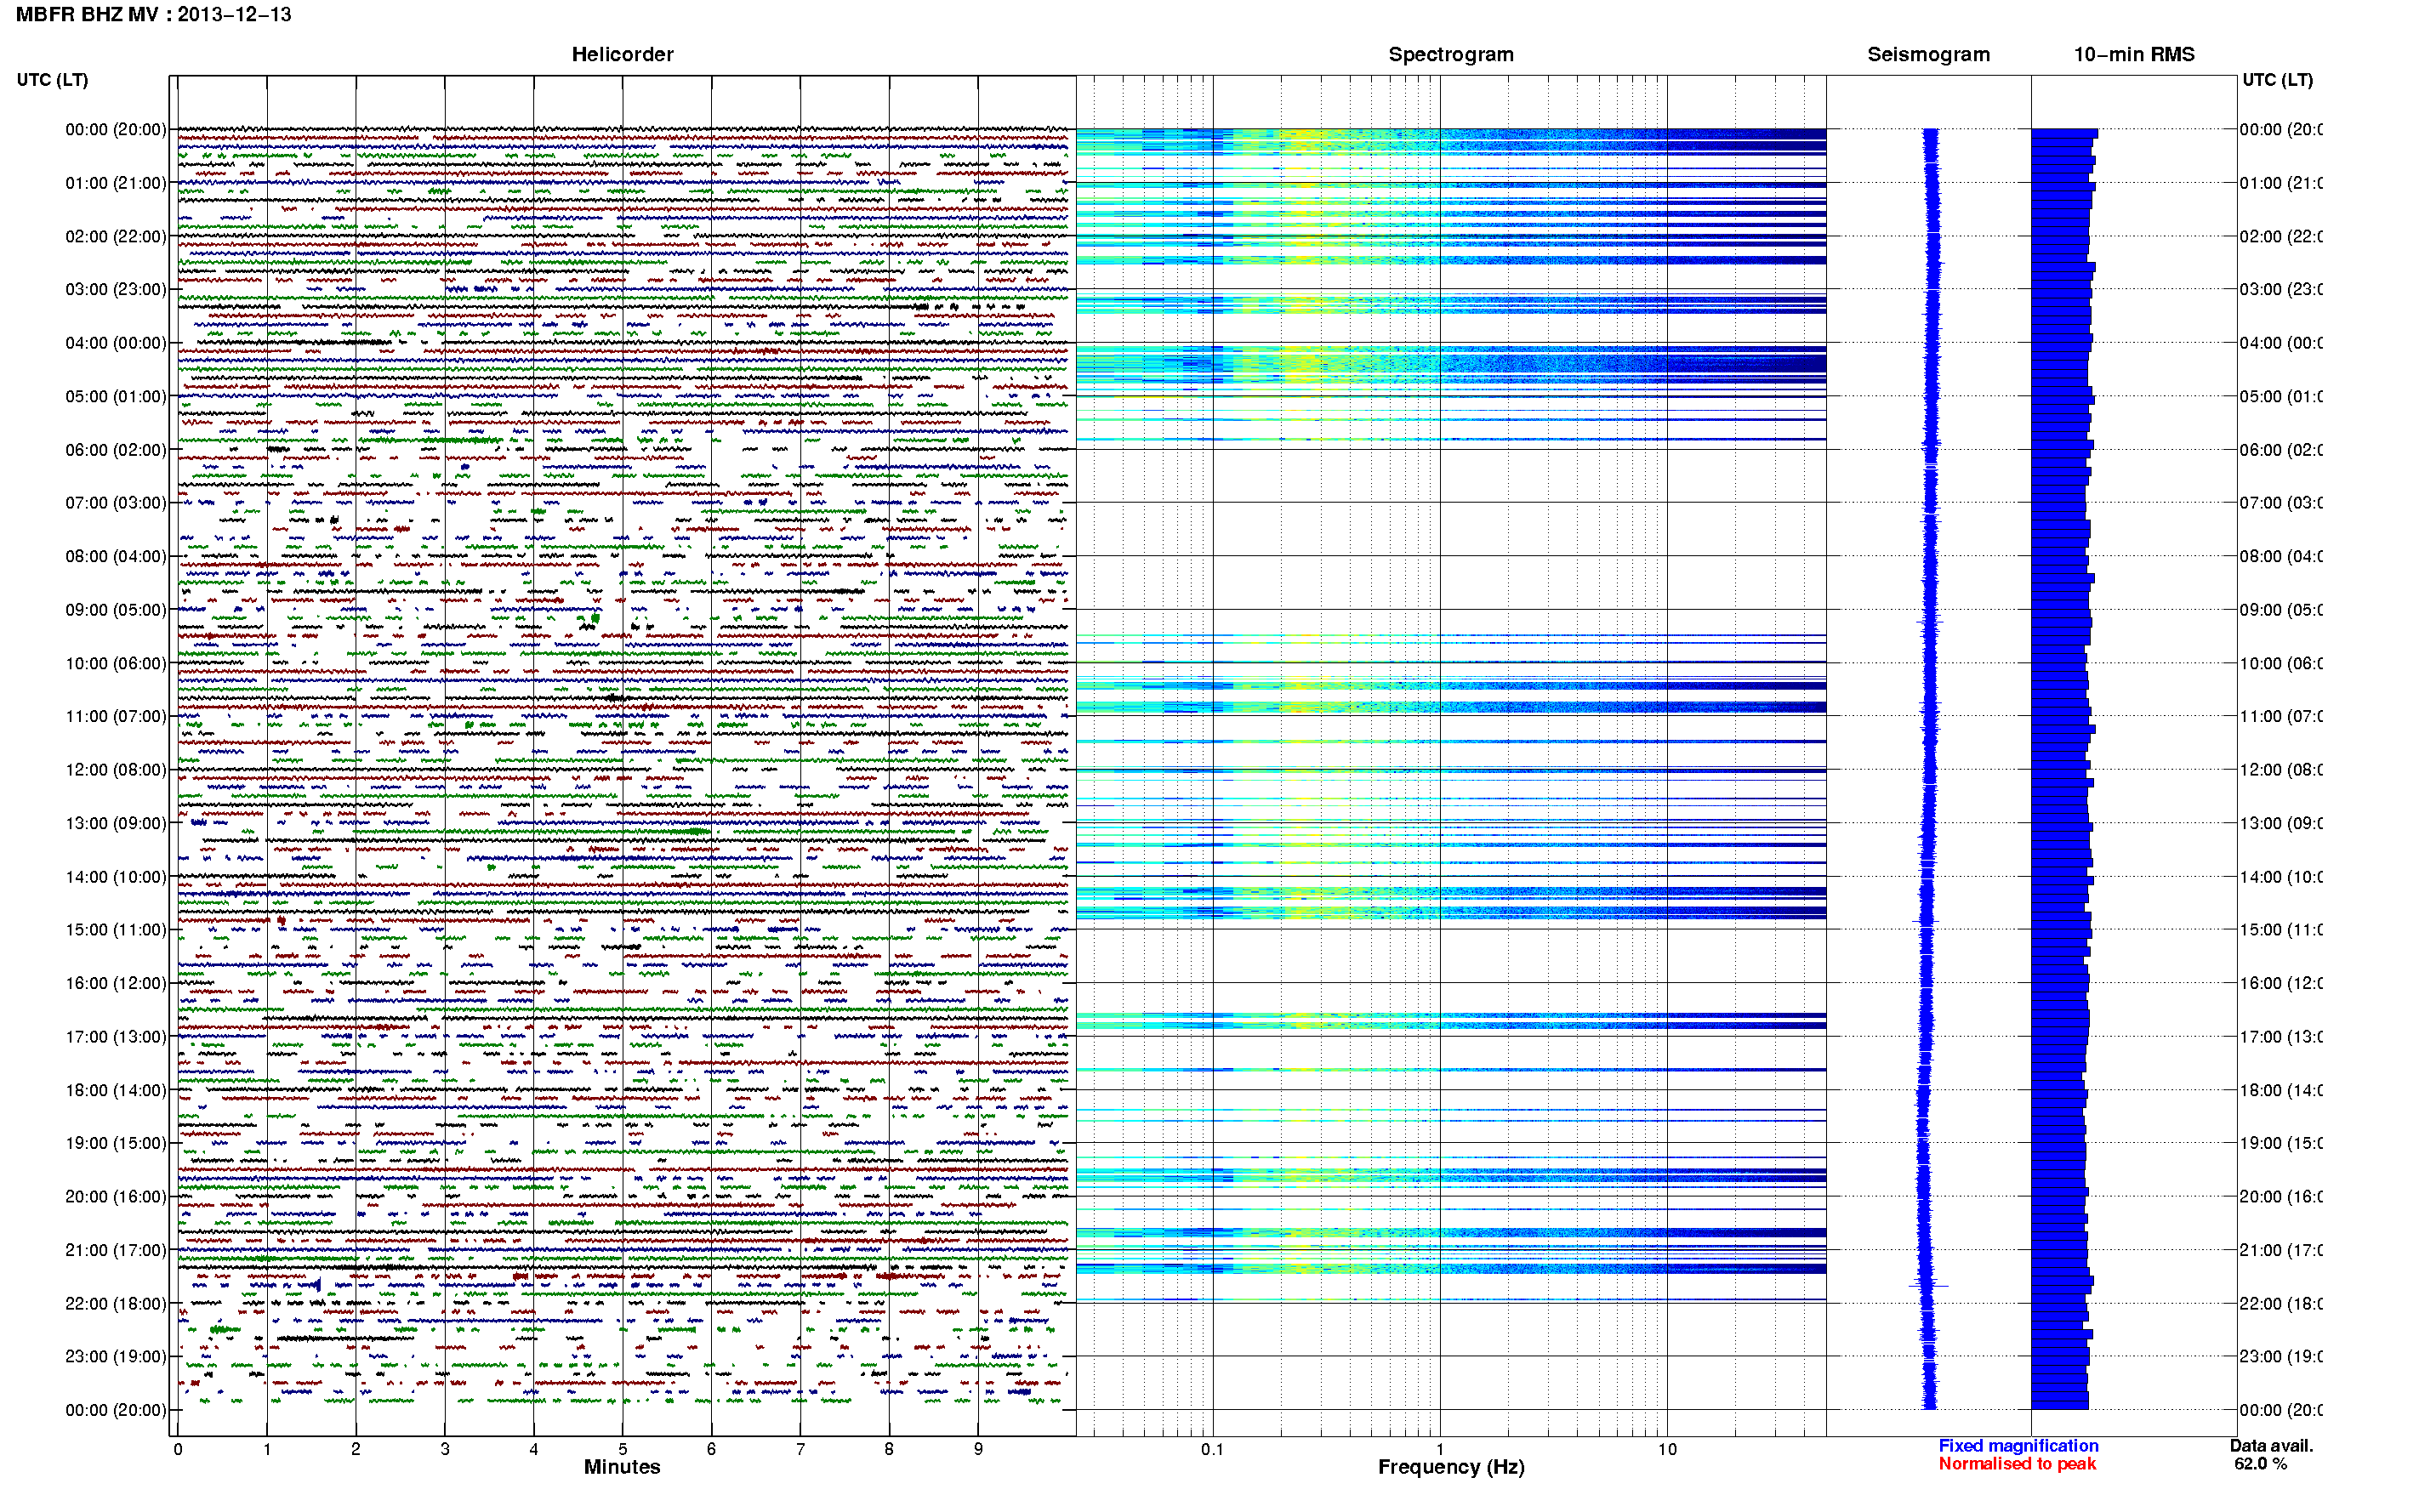Click the red Normalised to peak legend text
This screenshot has height=1512, width=2419.
point(2017,1464)
